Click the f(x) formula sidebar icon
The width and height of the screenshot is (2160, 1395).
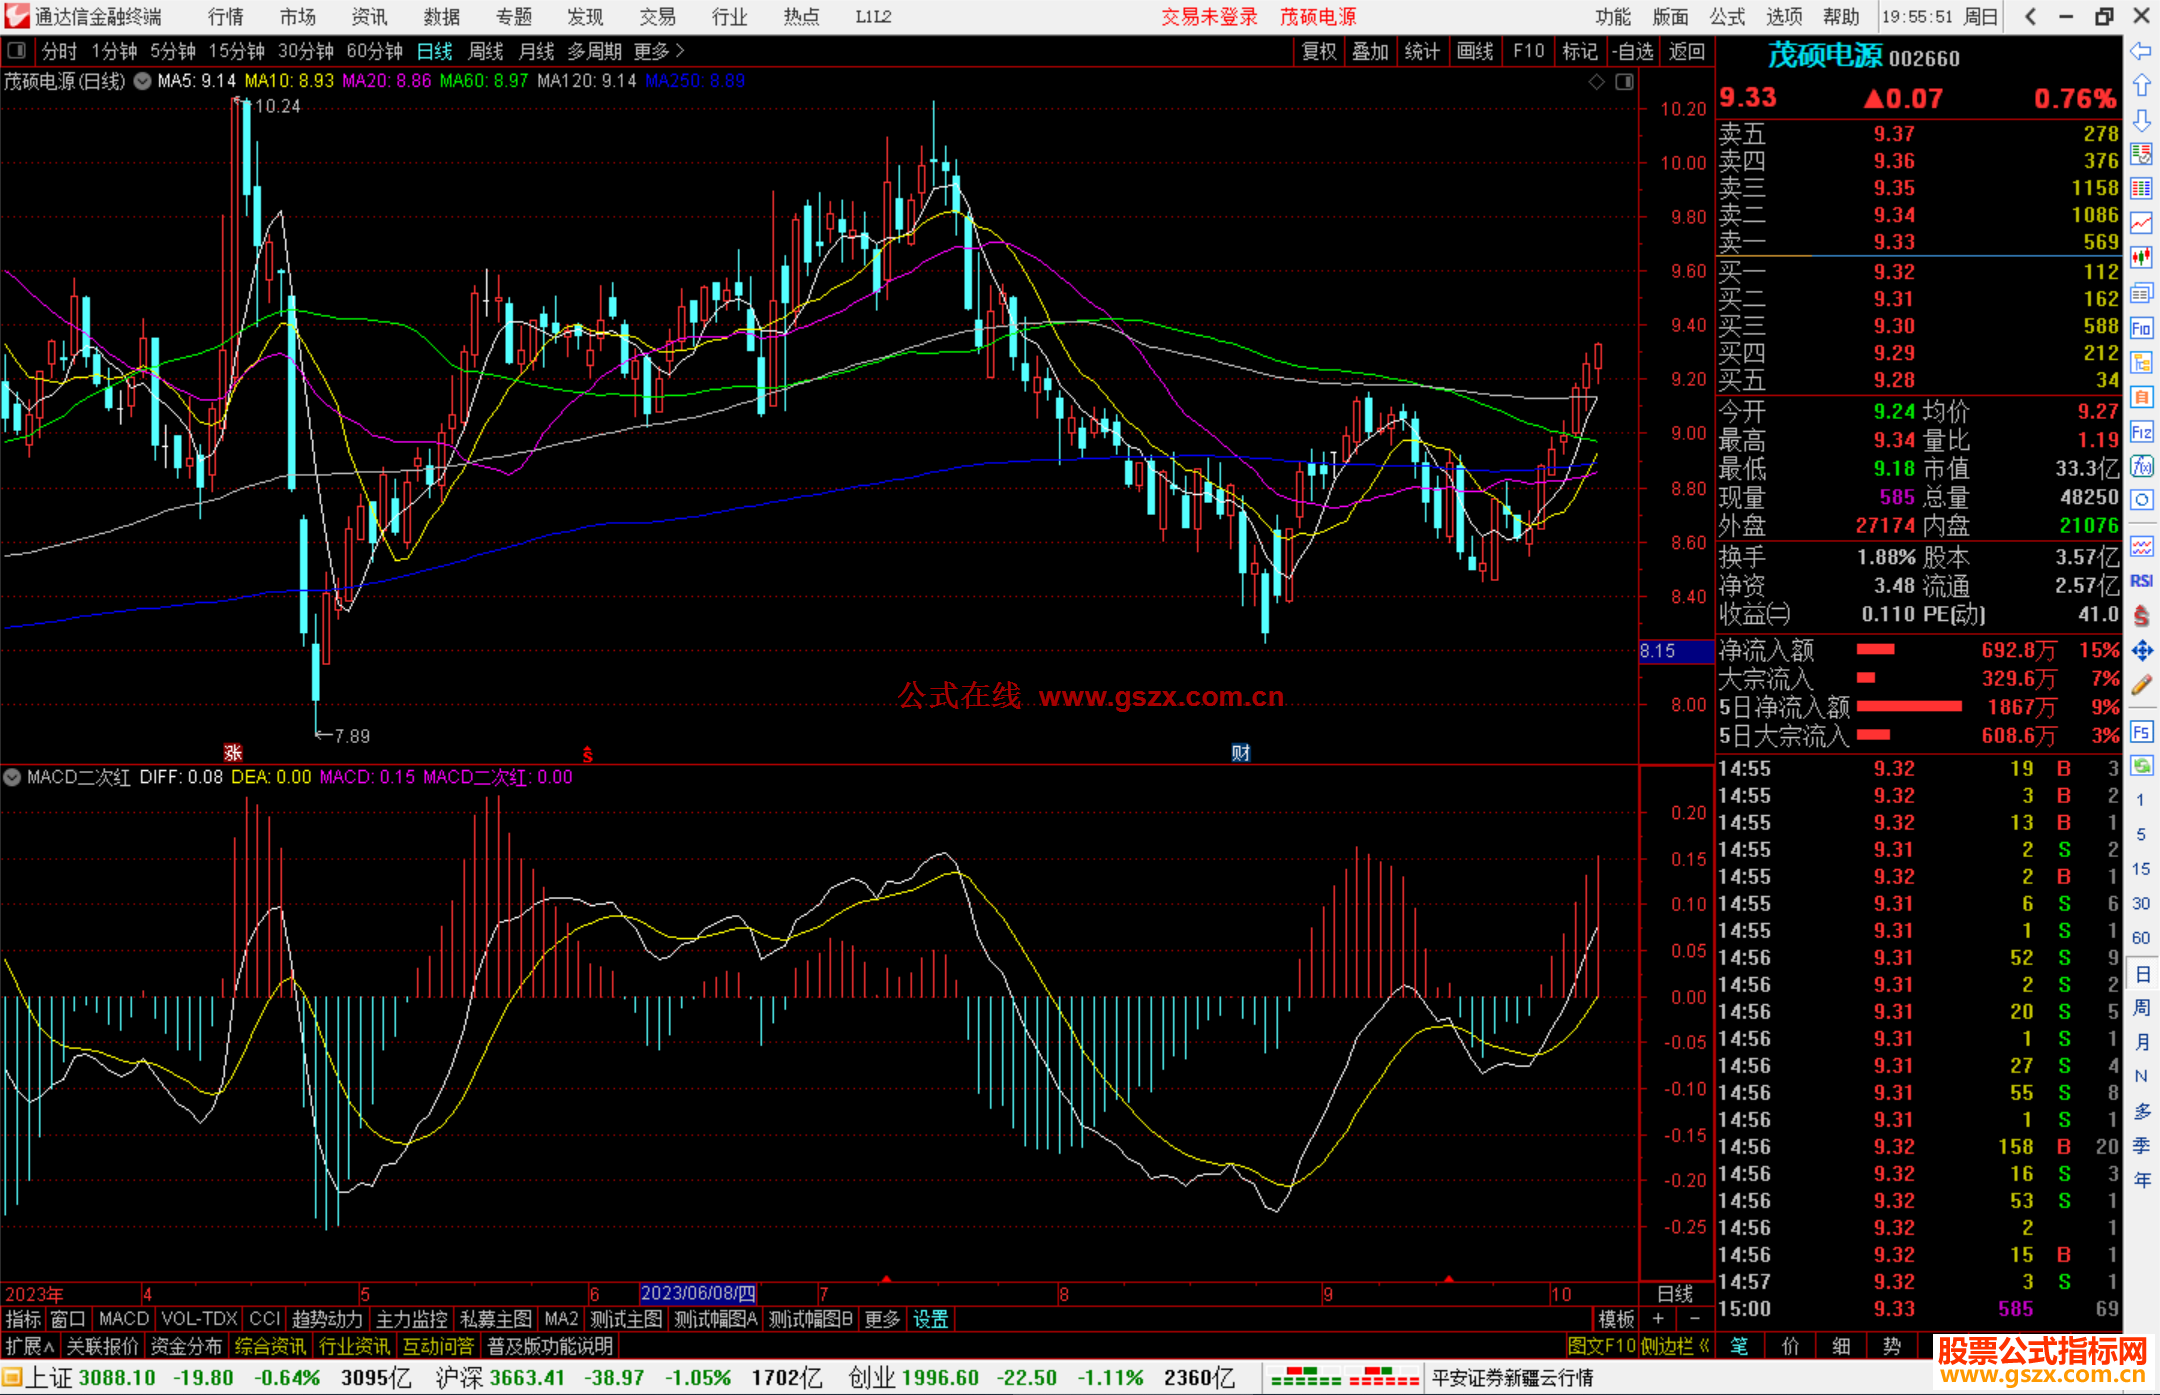pos(2141,466)
